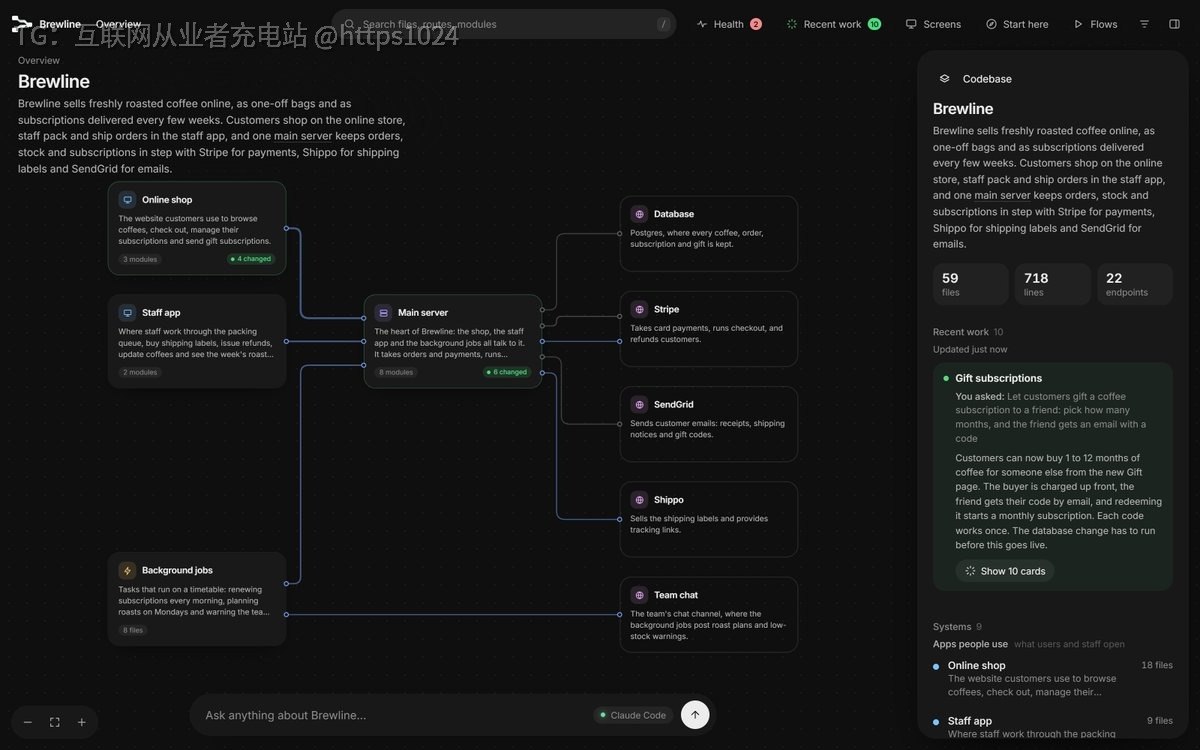The image size is (1200, 750).
Task: Click the SendGrid node globe icon
Action: click(x=639, y=405)
